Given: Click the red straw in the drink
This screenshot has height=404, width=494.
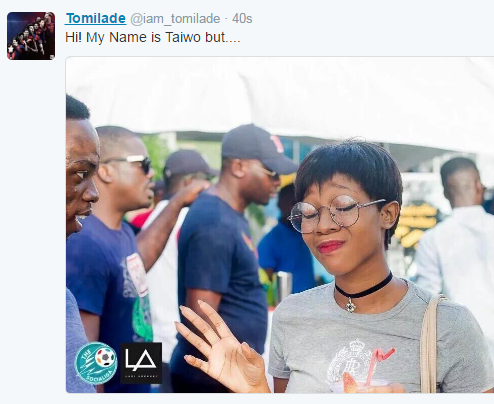Looking at the screenshot, I should [380, 364].
